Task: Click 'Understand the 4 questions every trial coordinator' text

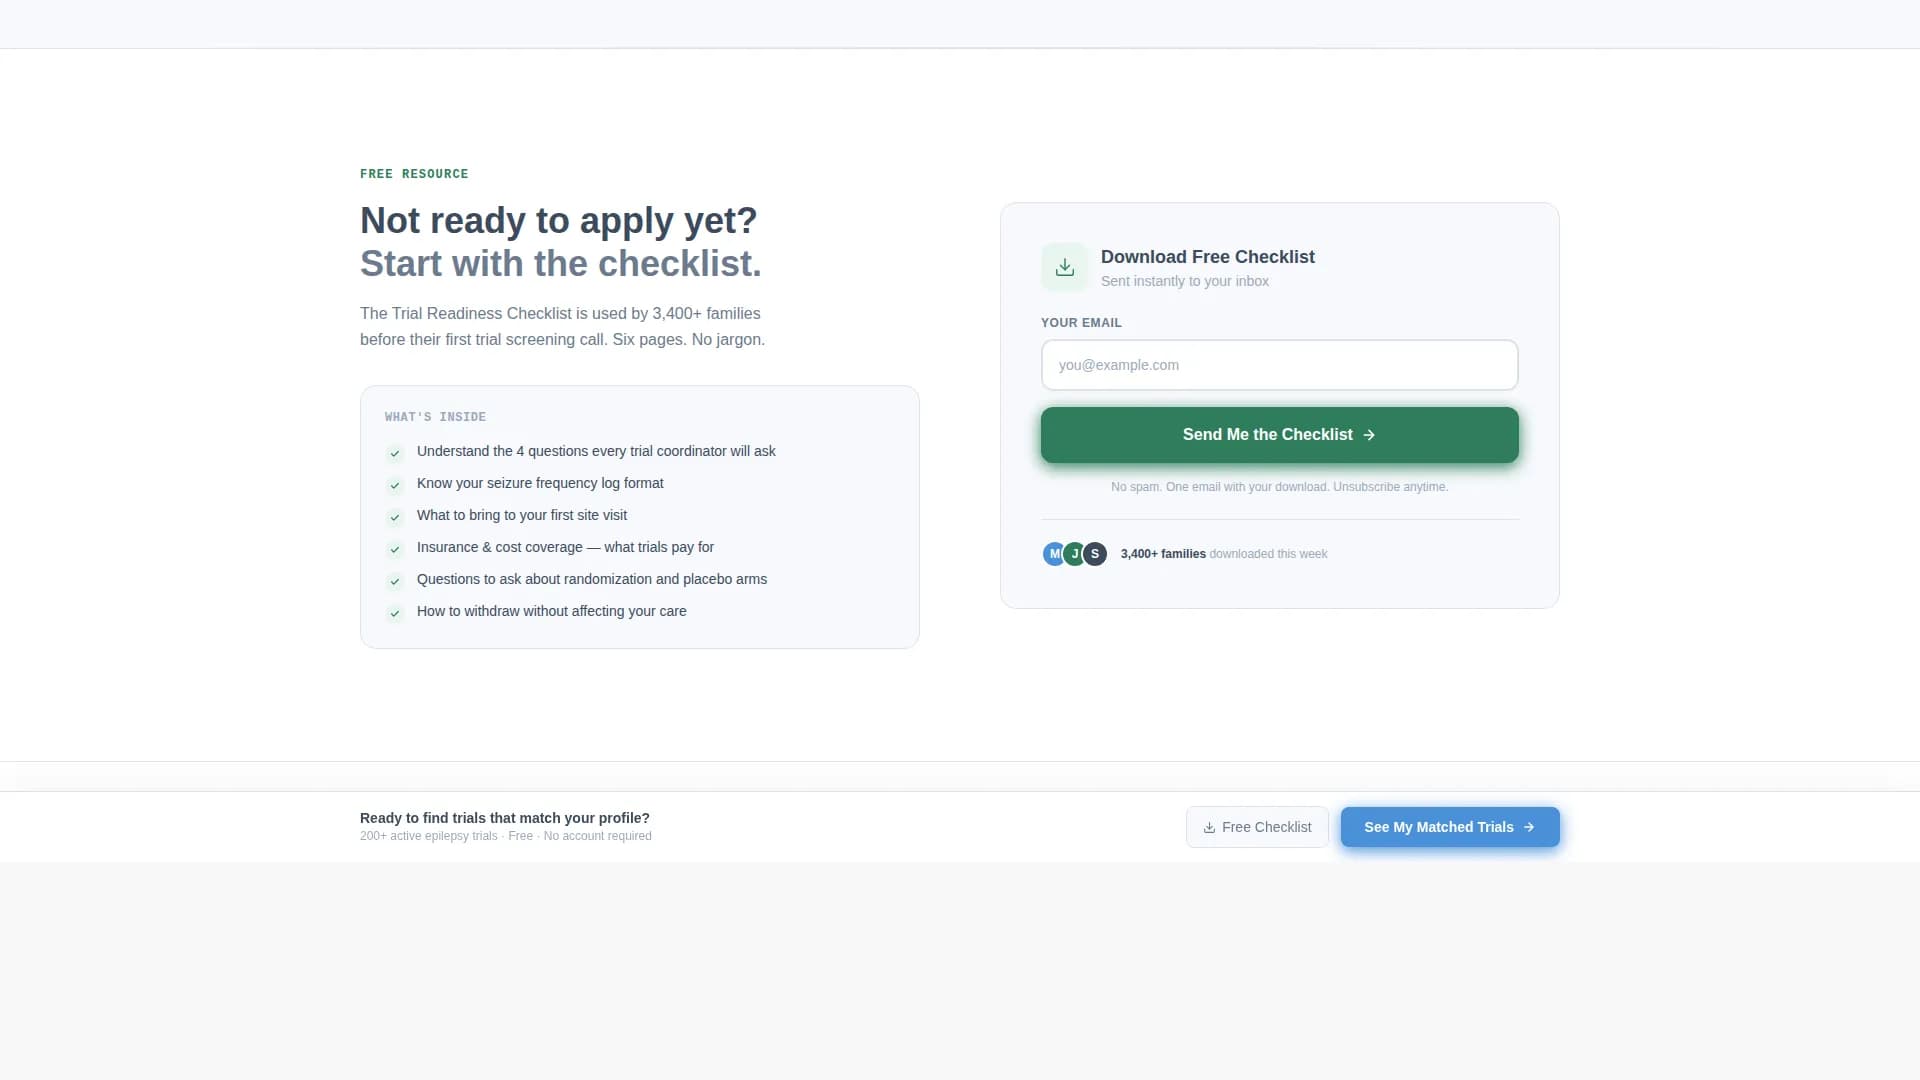Action: coord(596,451)
